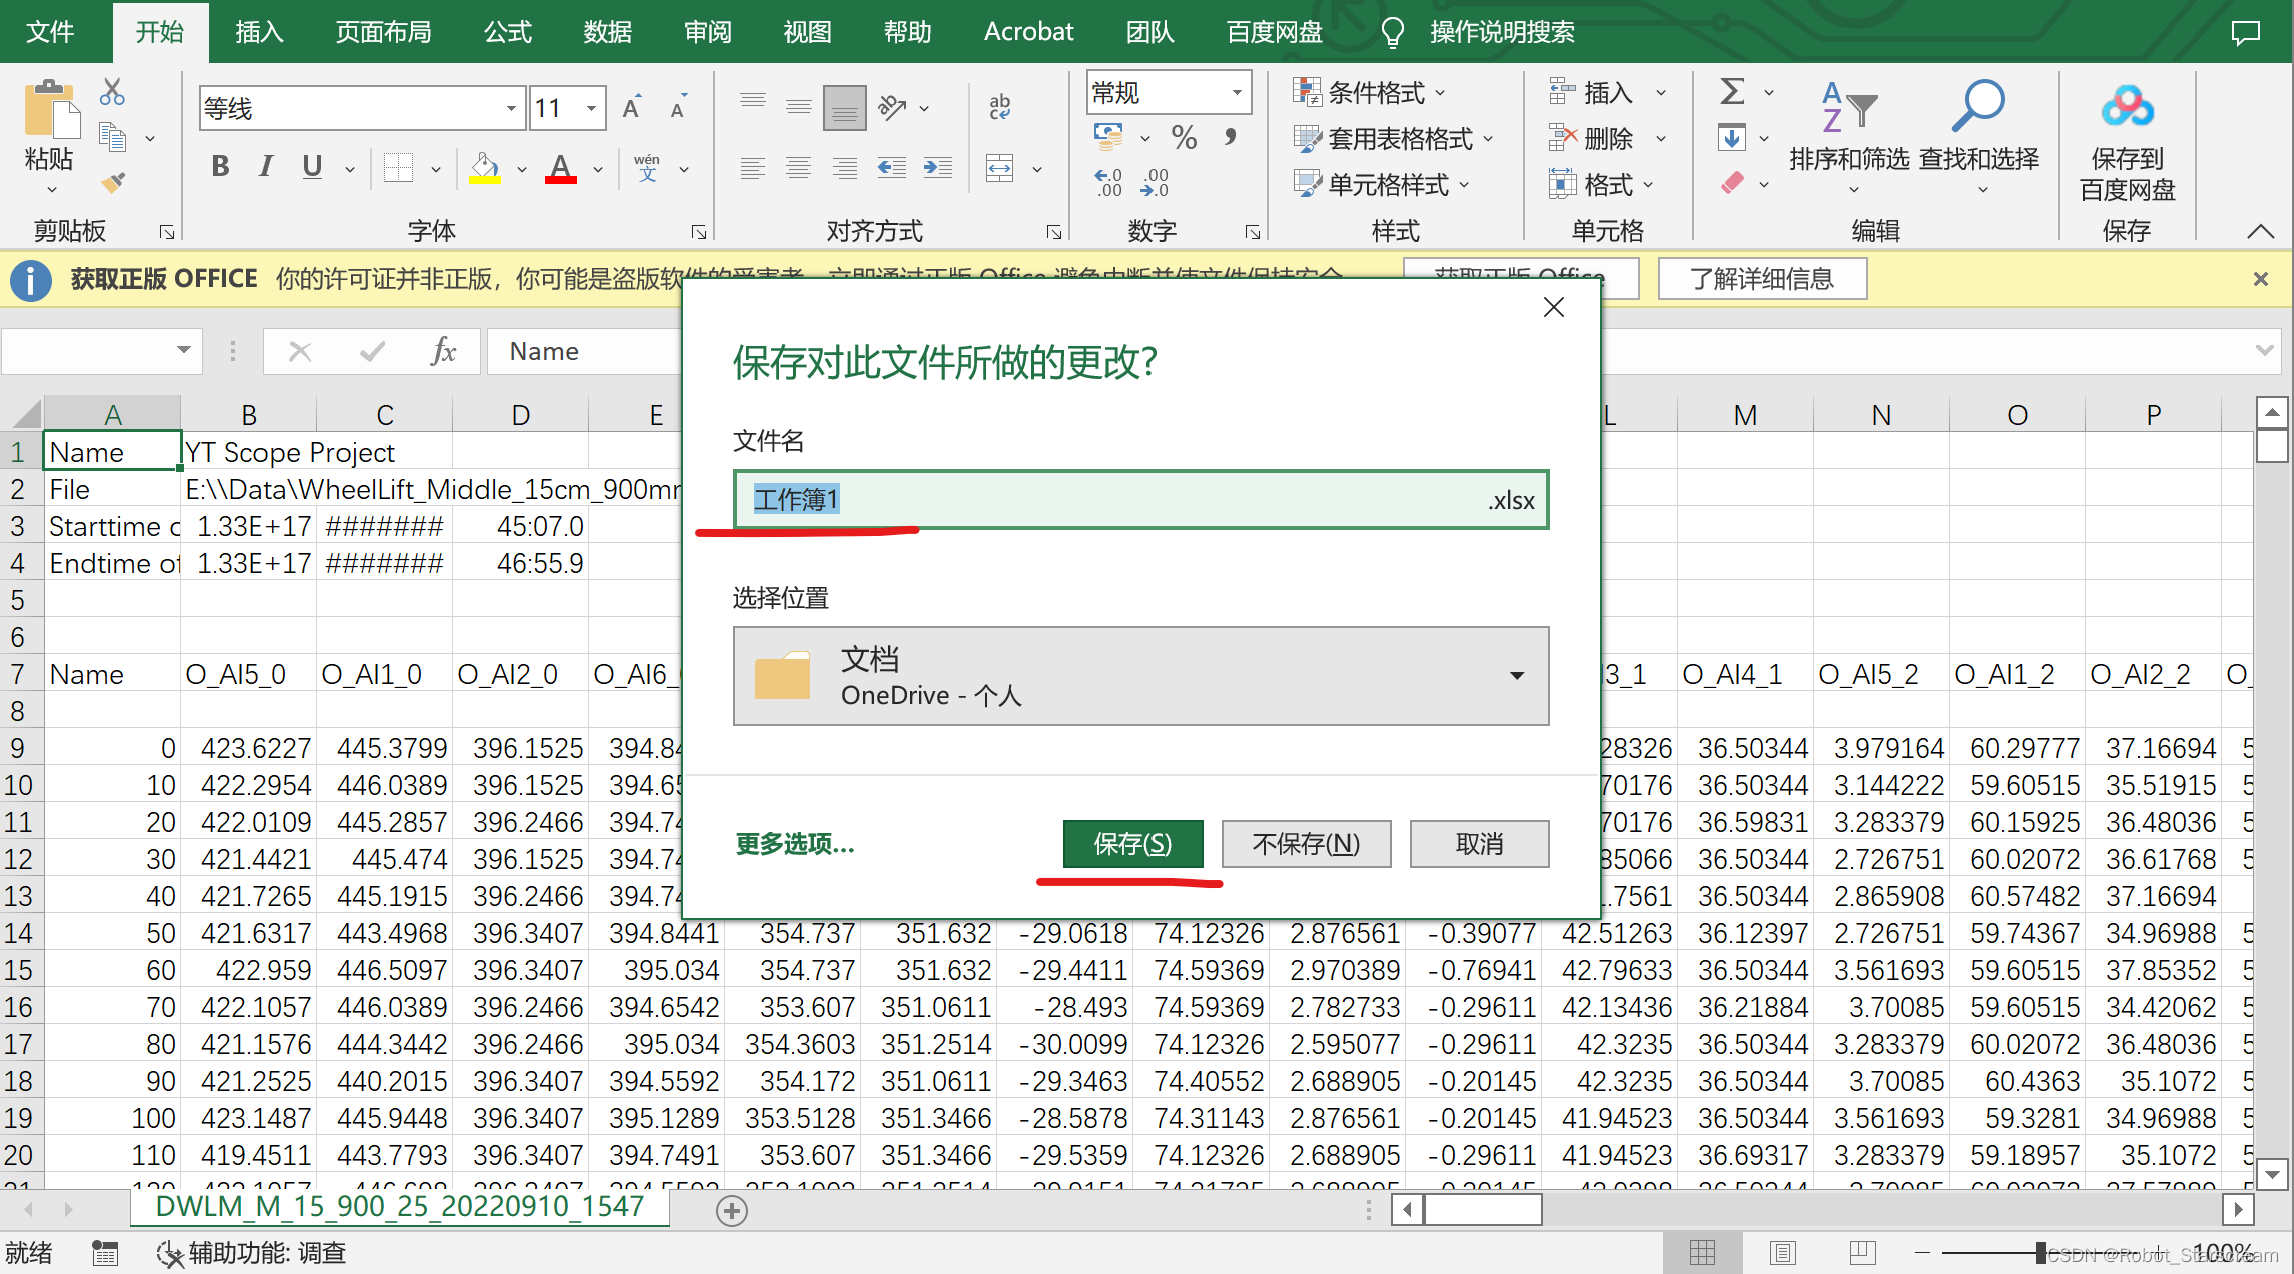Open 更多选项 link in save dialog
Screen dimensions: 2294x1274
click(x=793, y=843)
